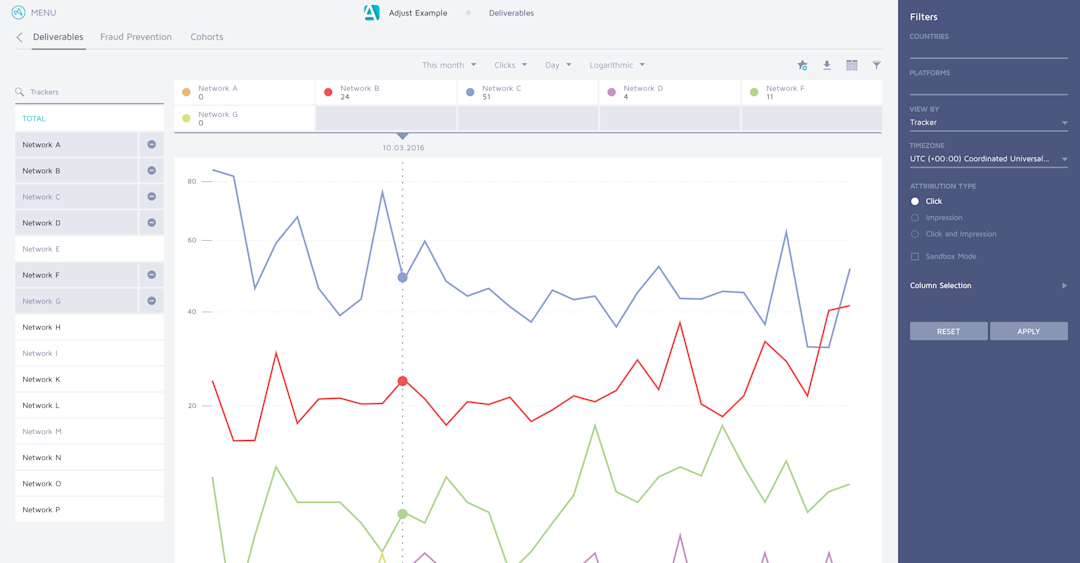This screenshot has height=563, width=1080.
Task: Switch to table view icon
Action: (x=852, y=65)
